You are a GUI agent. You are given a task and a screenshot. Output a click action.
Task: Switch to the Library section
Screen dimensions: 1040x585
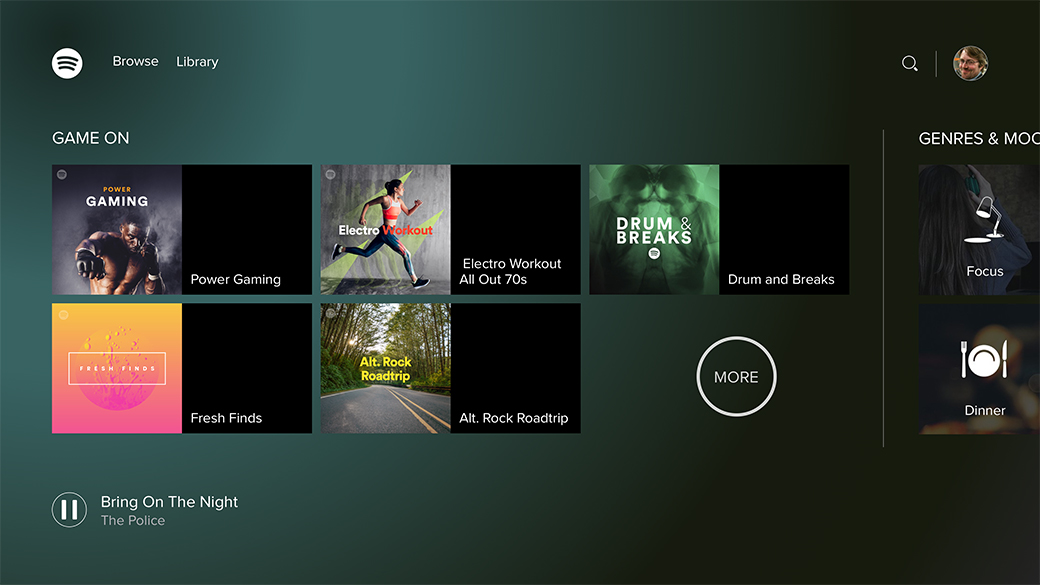[197, 62]
